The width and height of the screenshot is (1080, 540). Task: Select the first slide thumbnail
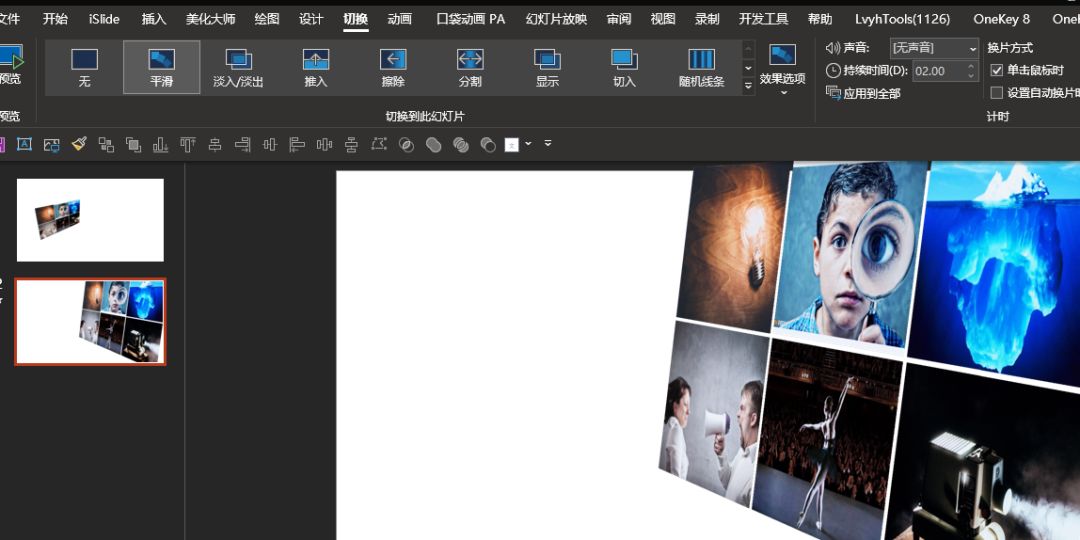[90, 220]
